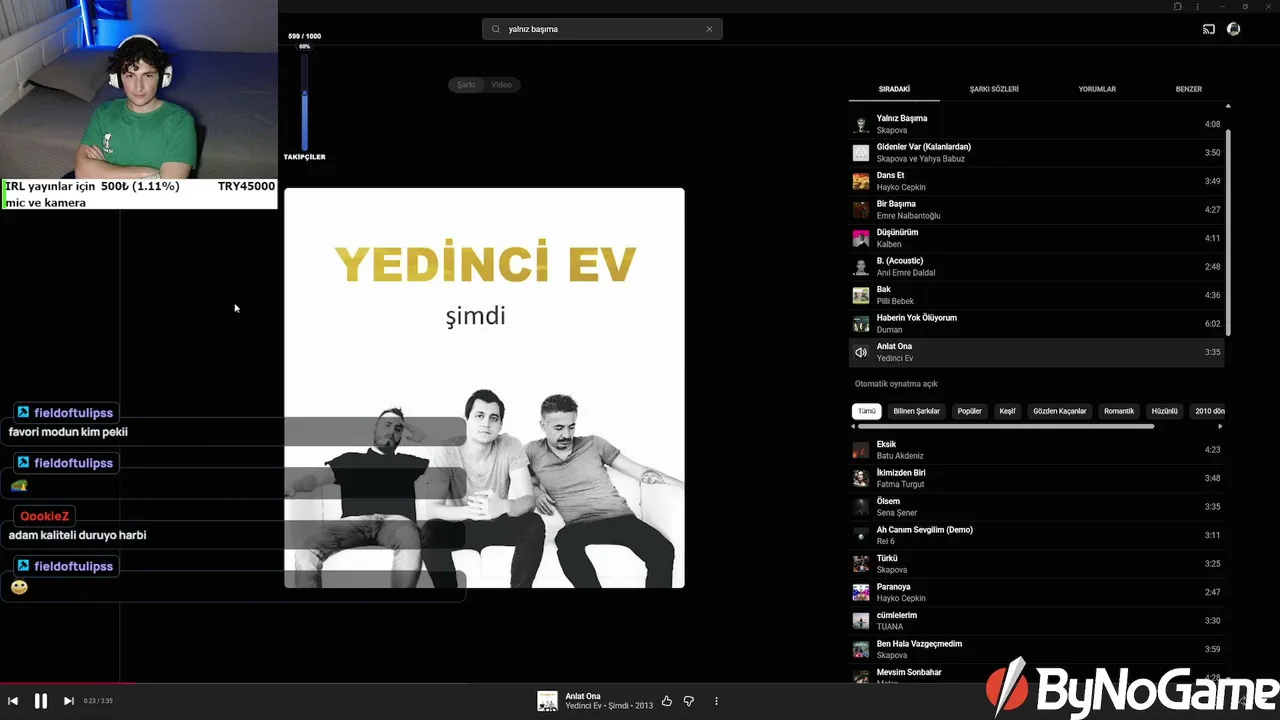Play Ah Canım Sevgilim (Demo) by Rei 6
Screen dimensions: 1280x720
point(1037,535)
